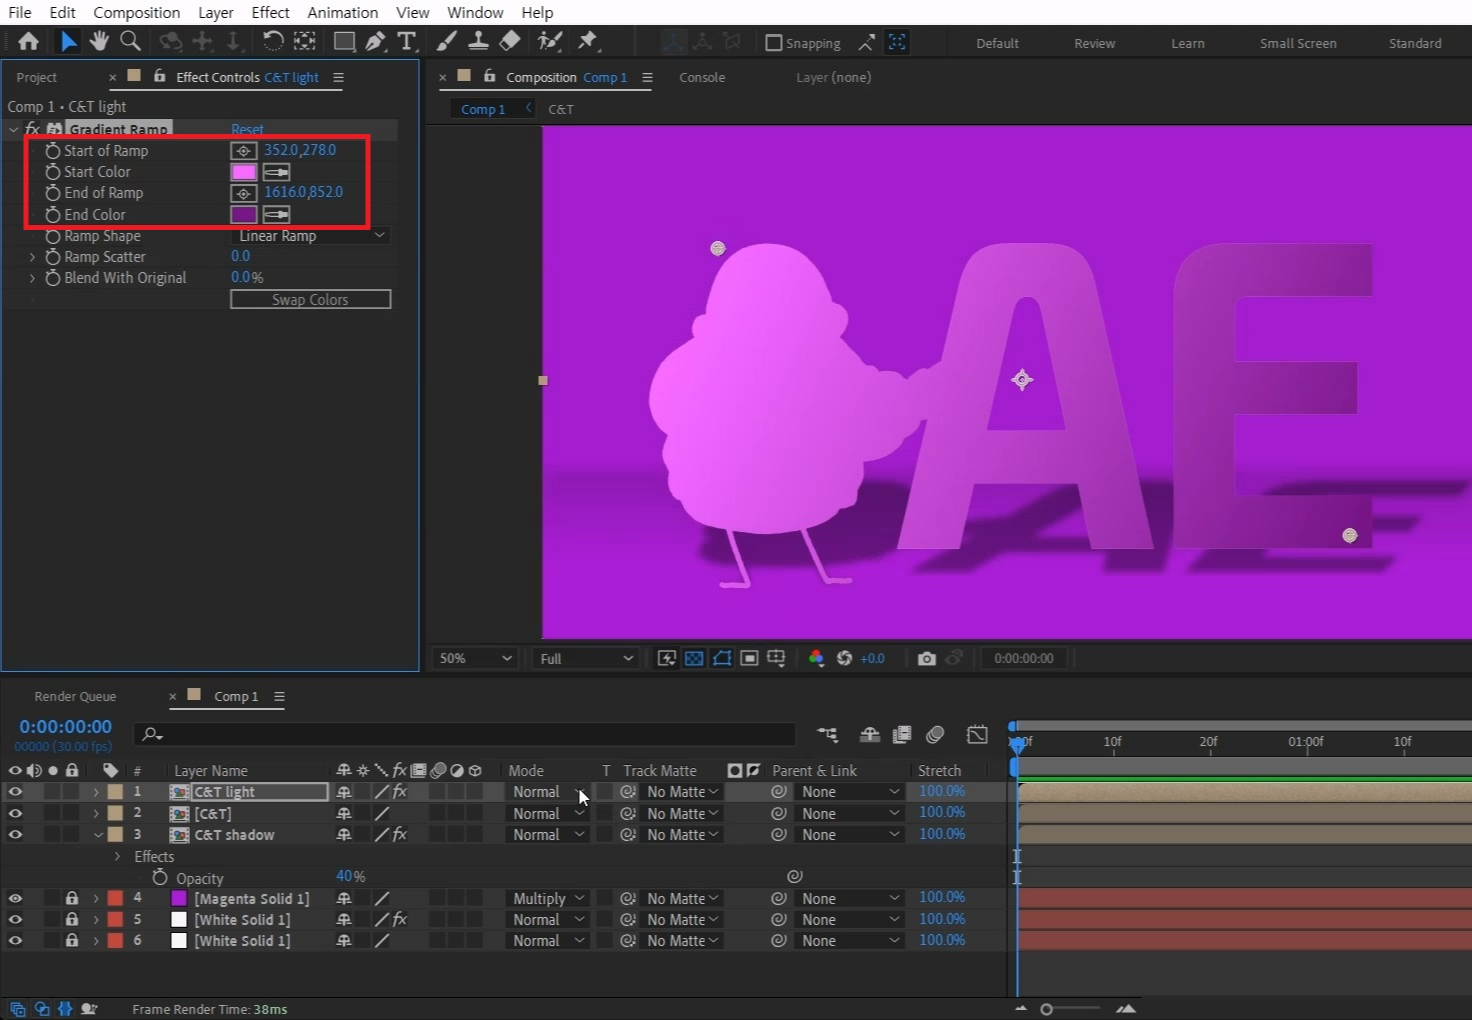Toggle the transparency grid icon
Screen dimensions: 1472x1020
coord(694,658)
